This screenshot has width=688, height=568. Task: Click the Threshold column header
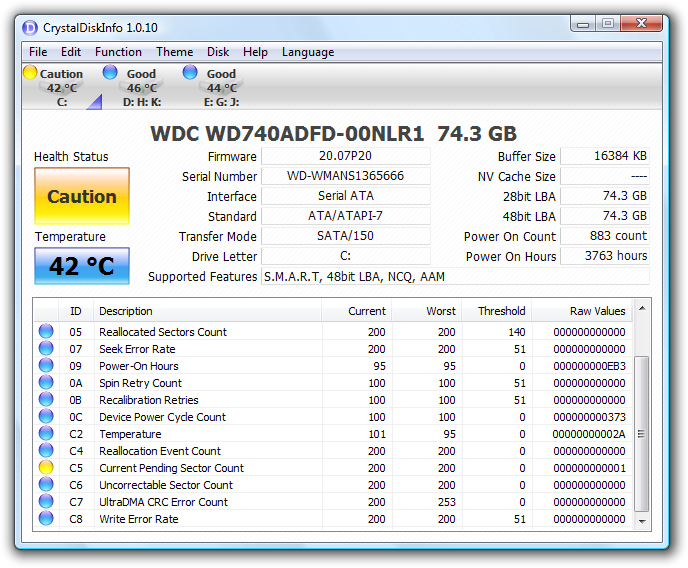pyautogui.click(x=501, y=311)
